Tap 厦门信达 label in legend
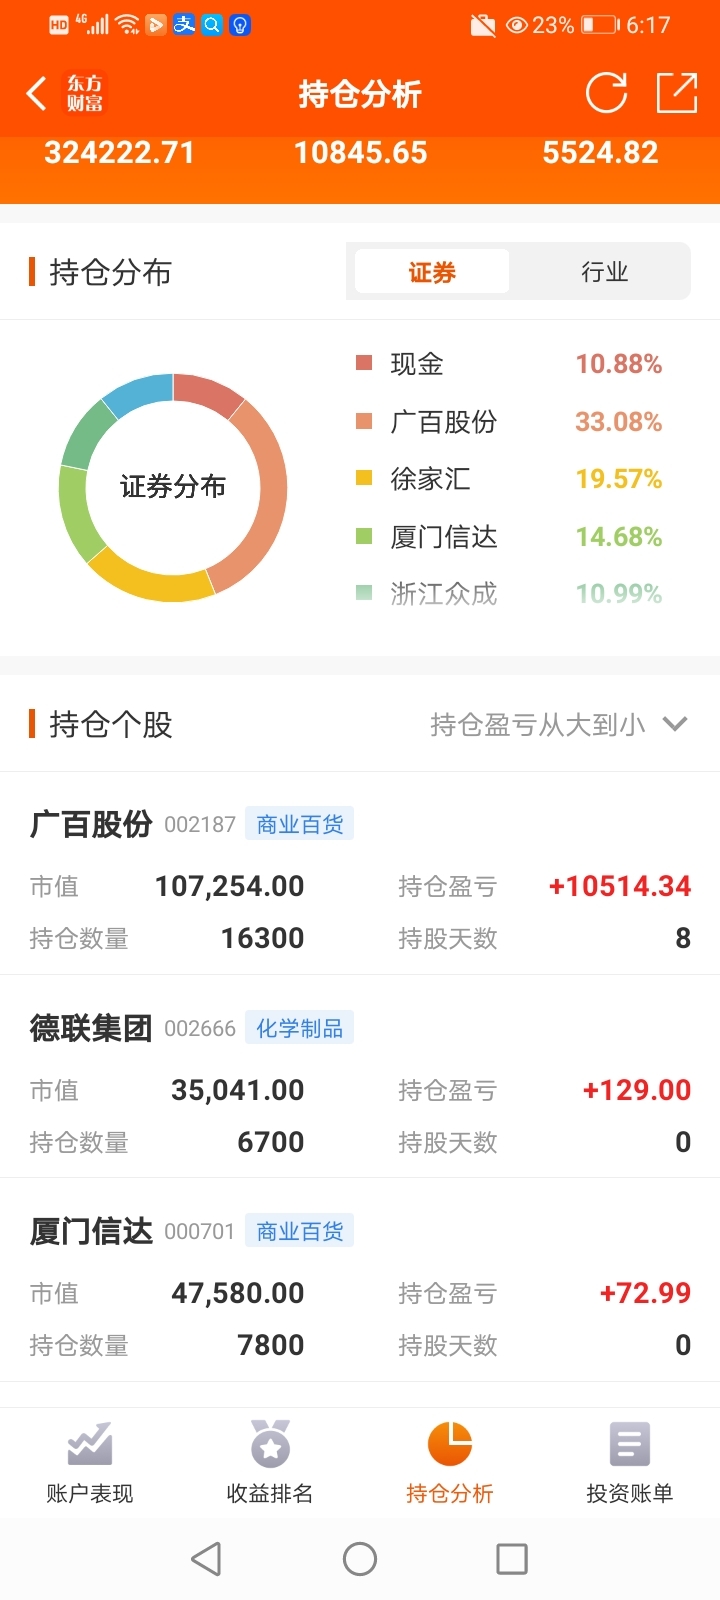The height and width of the screenshot is (1600, 720). (x=444, y=537)
